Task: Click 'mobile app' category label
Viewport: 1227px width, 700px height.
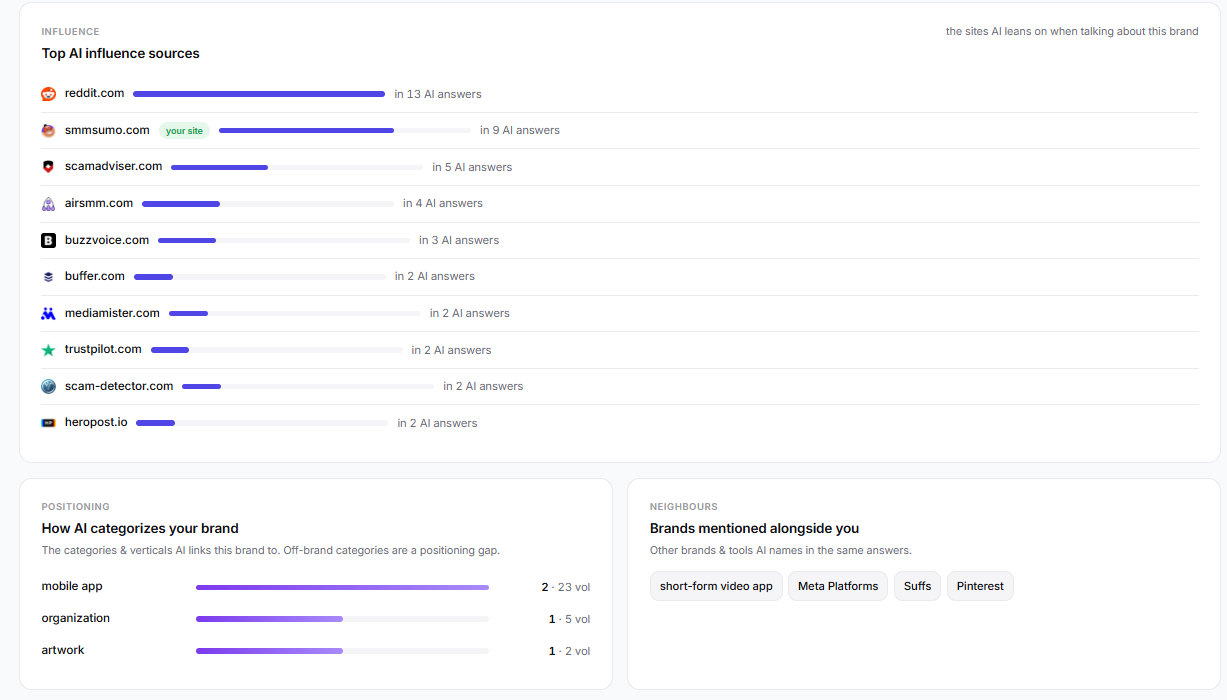Action: point(72,586)
